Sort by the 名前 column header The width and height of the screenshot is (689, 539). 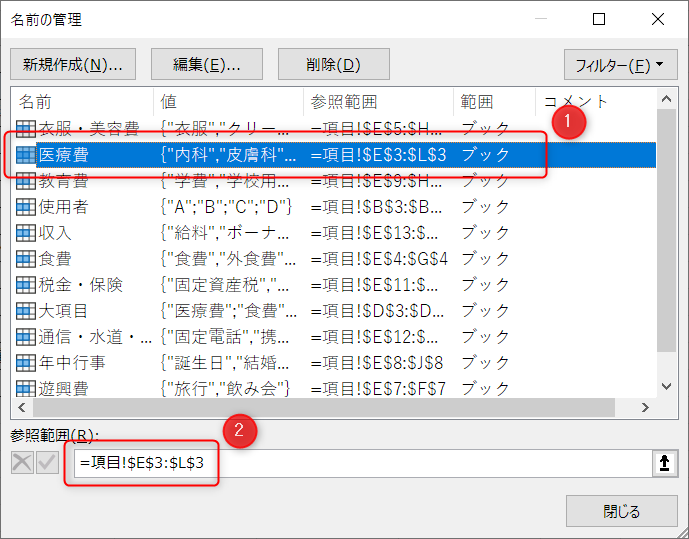[80, 102]
